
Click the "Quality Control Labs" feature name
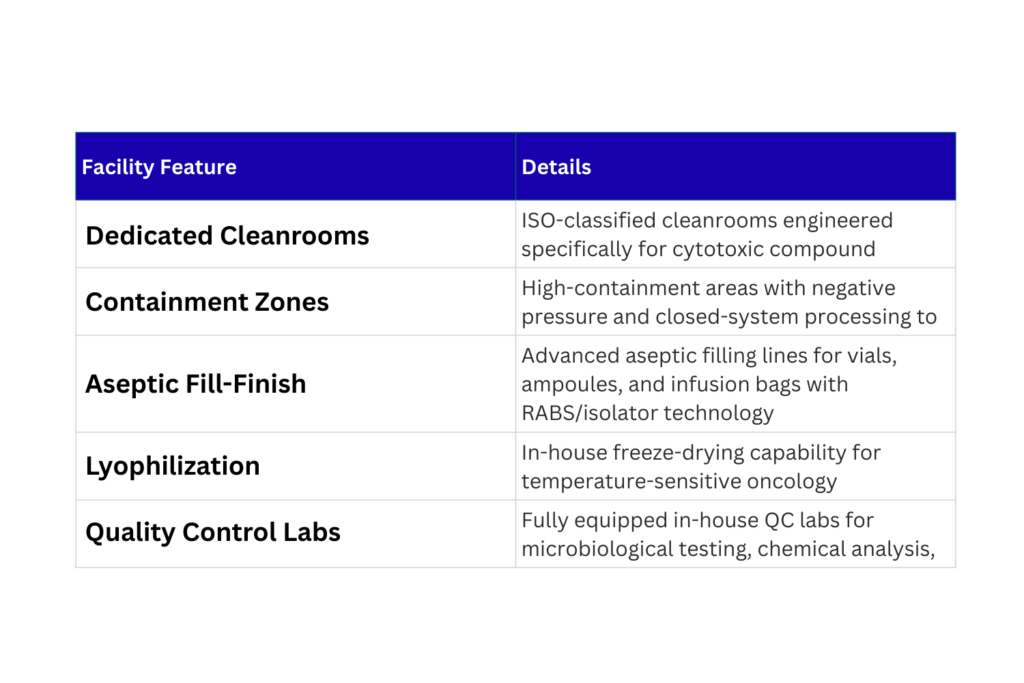[213, 533]
